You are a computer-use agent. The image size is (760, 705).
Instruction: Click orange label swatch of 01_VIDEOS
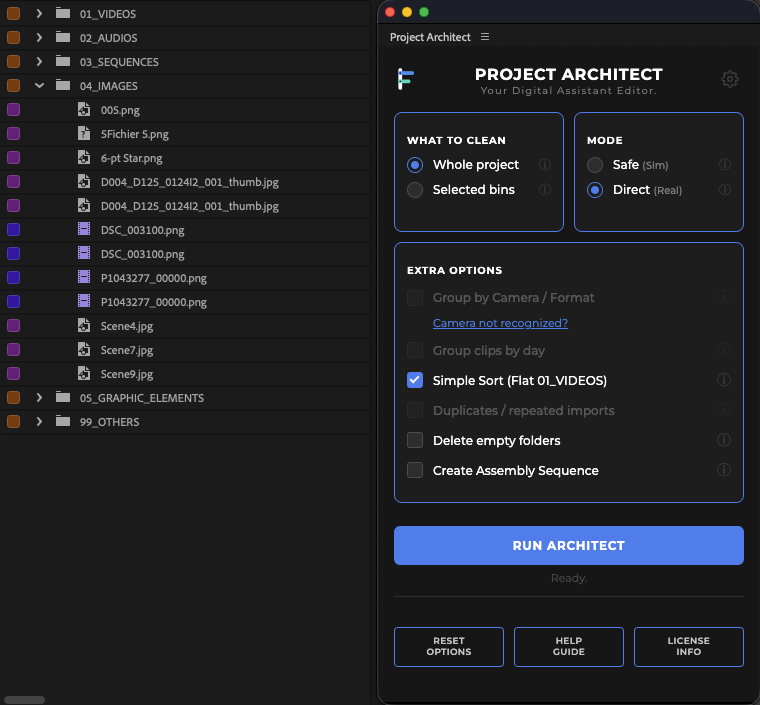(x=14, y=14)
